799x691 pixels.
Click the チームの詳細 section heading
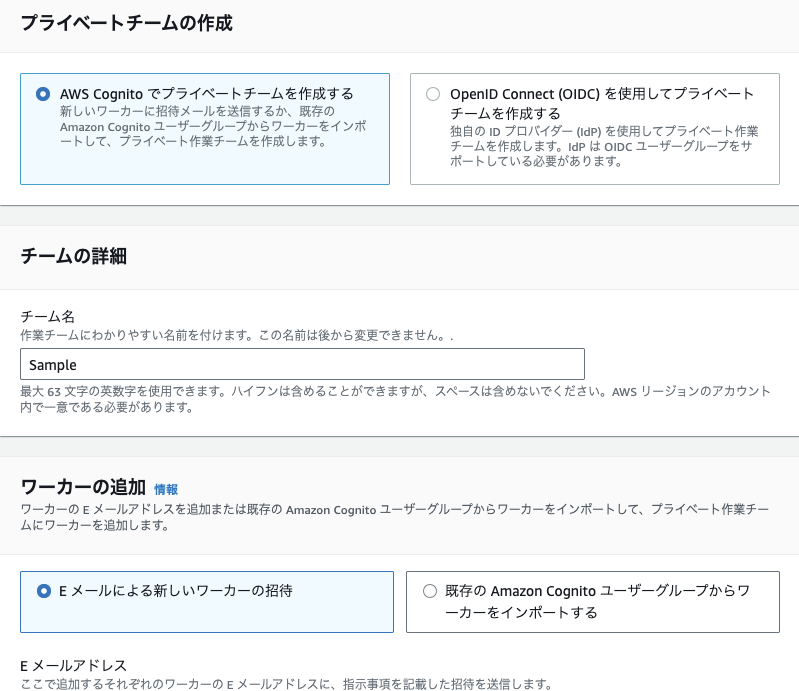coord(73,256)
